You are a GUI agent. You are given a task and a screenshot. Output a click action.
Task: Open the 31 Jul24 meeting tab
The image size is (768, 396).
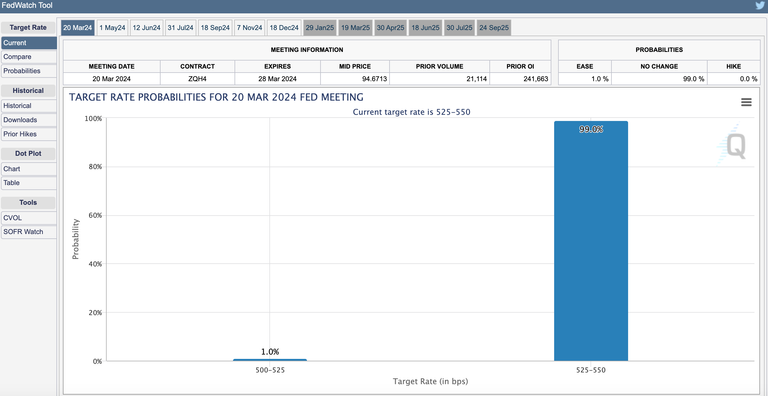[x=180, y=28]
